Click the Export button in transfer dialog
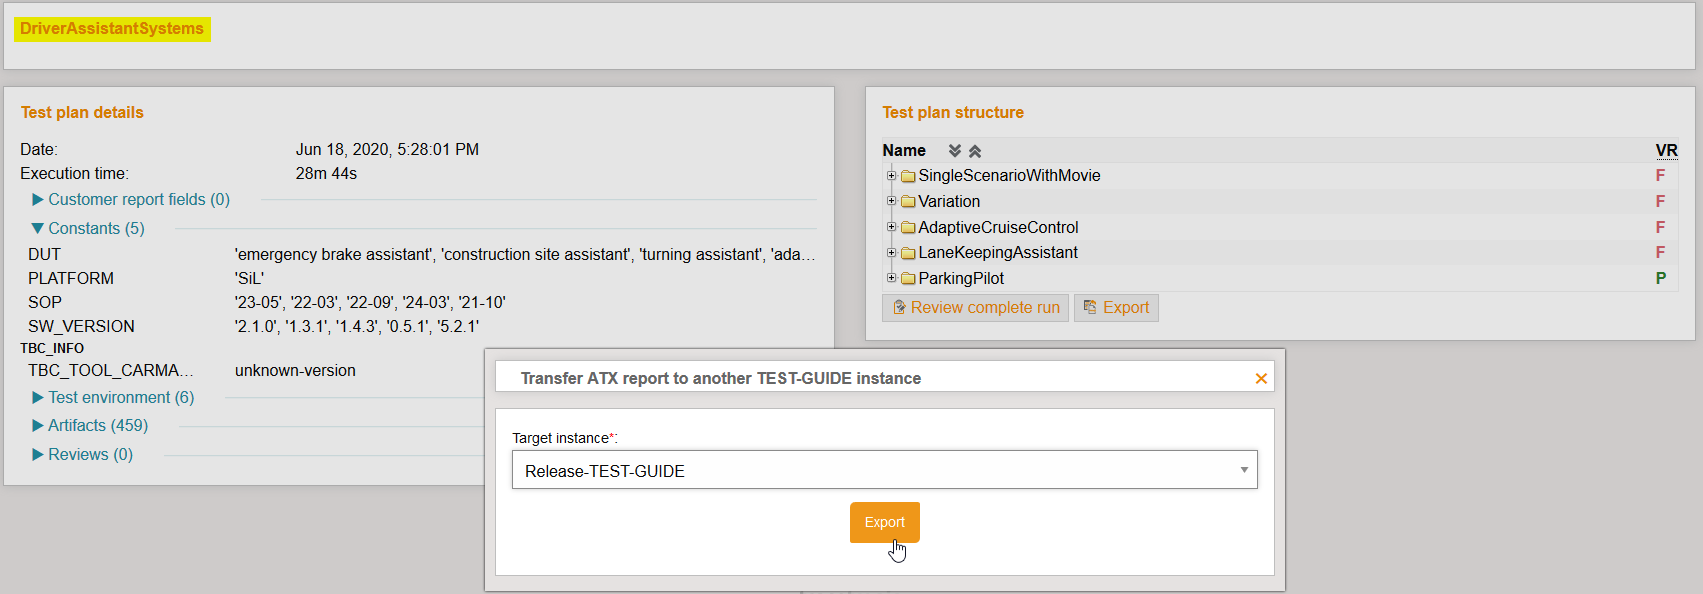 point(884,522)
